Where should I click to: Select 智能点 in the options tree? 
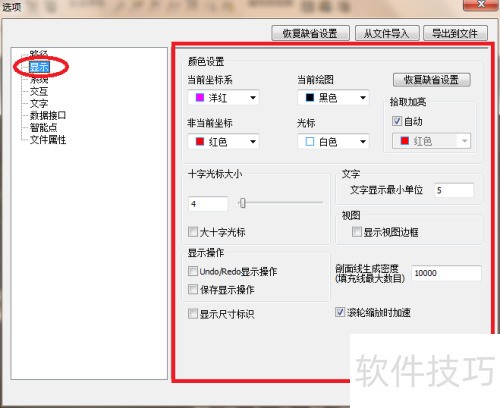click(43, 127)
